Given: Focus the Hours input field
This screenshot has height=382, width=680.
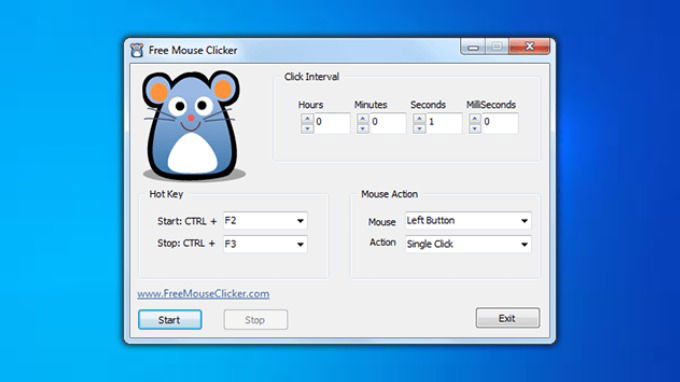Looking at the screenshot, I should point(331,123).
